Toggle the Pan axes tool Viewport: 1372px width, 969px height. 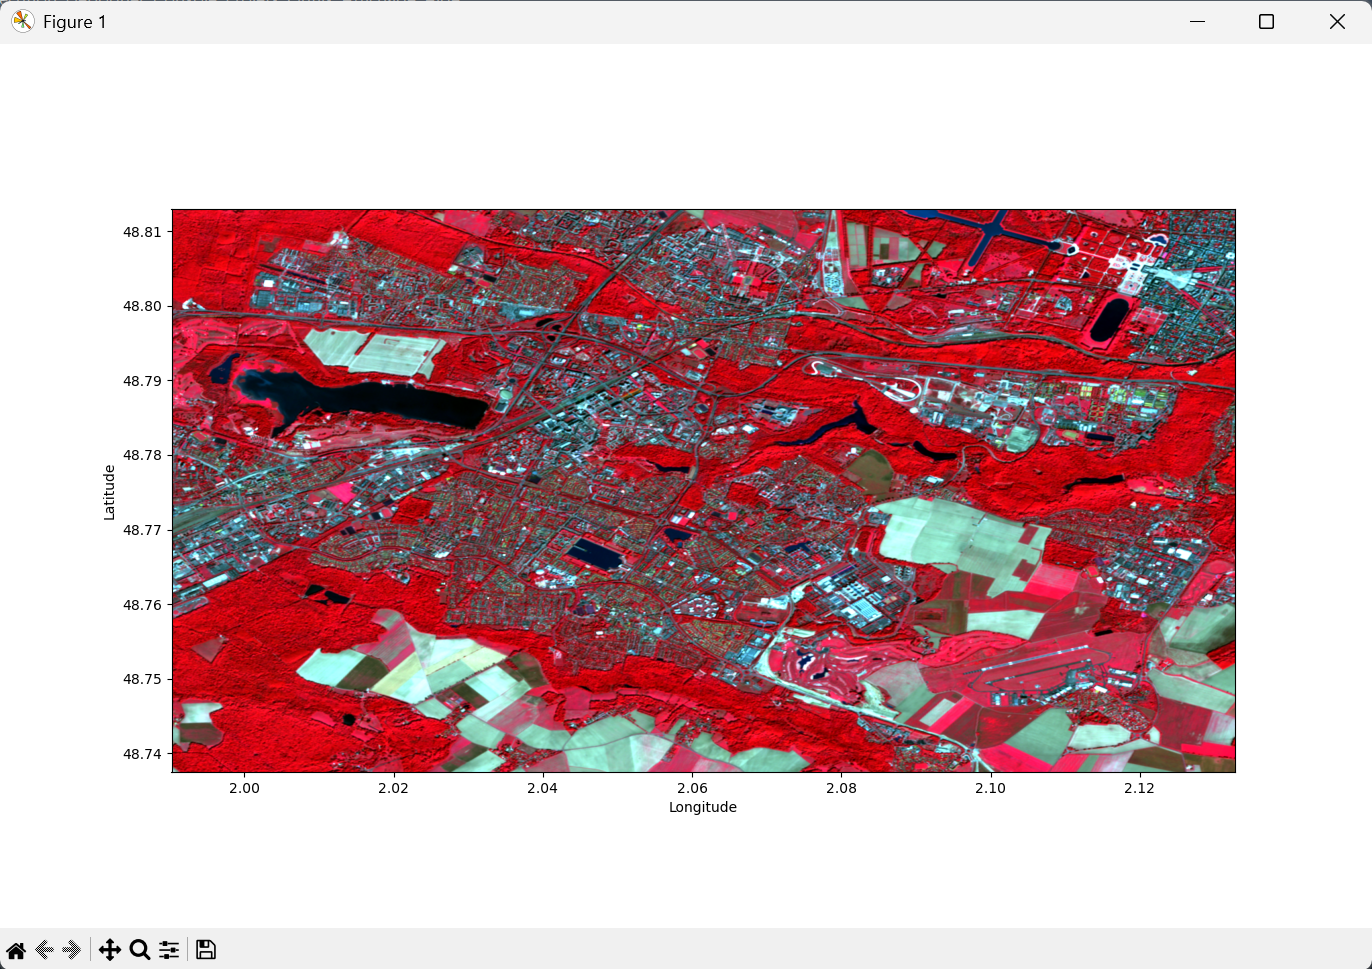(x=110, y=950)
